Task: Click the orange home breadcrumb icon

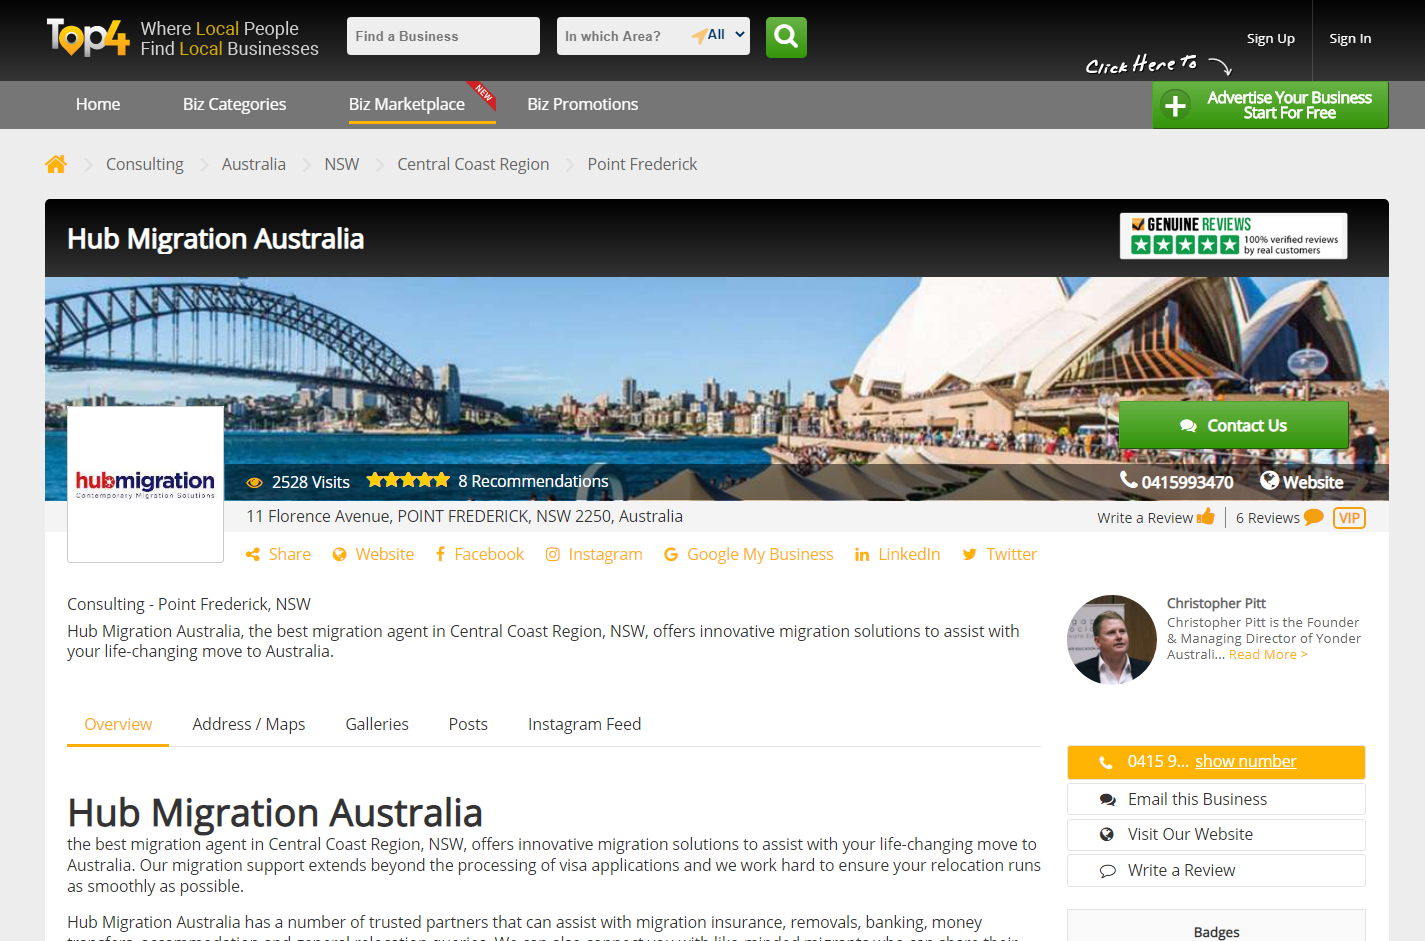Action: click(56, 164)
